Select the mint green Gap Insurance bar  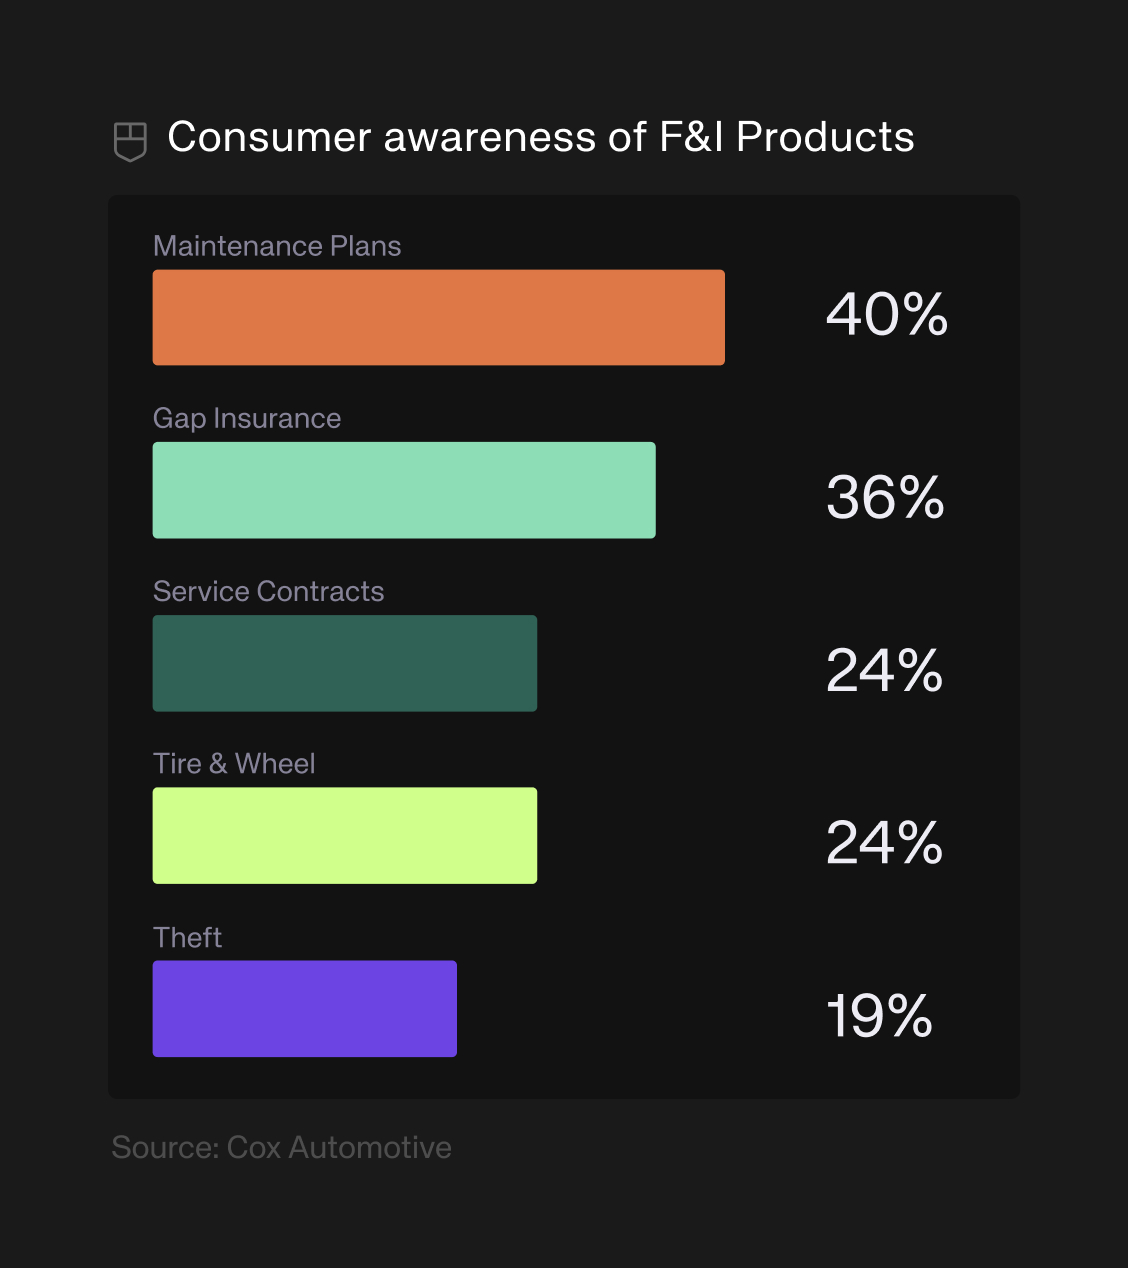[x=404, y=490]
